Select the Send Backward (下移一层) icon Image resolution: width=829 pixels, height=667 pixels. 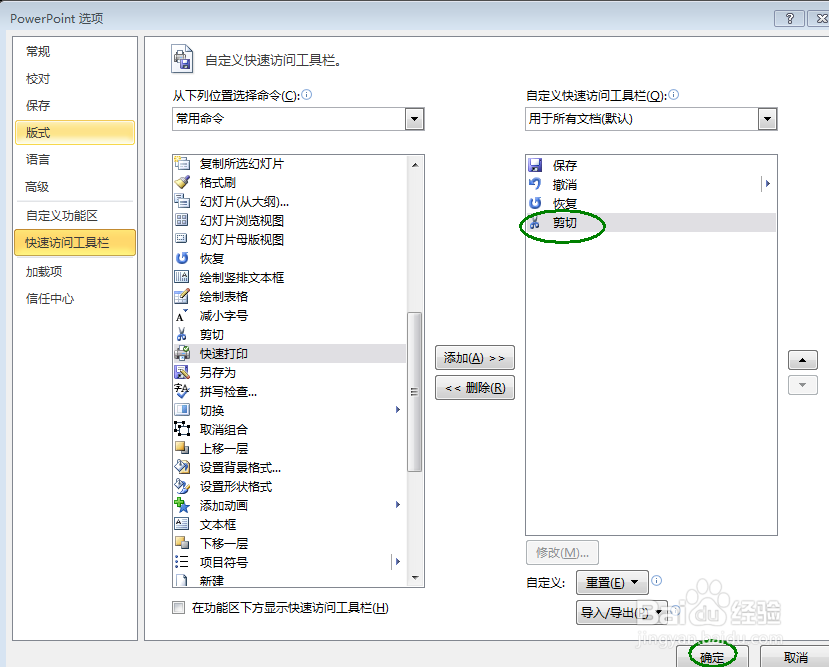(182, 543)
